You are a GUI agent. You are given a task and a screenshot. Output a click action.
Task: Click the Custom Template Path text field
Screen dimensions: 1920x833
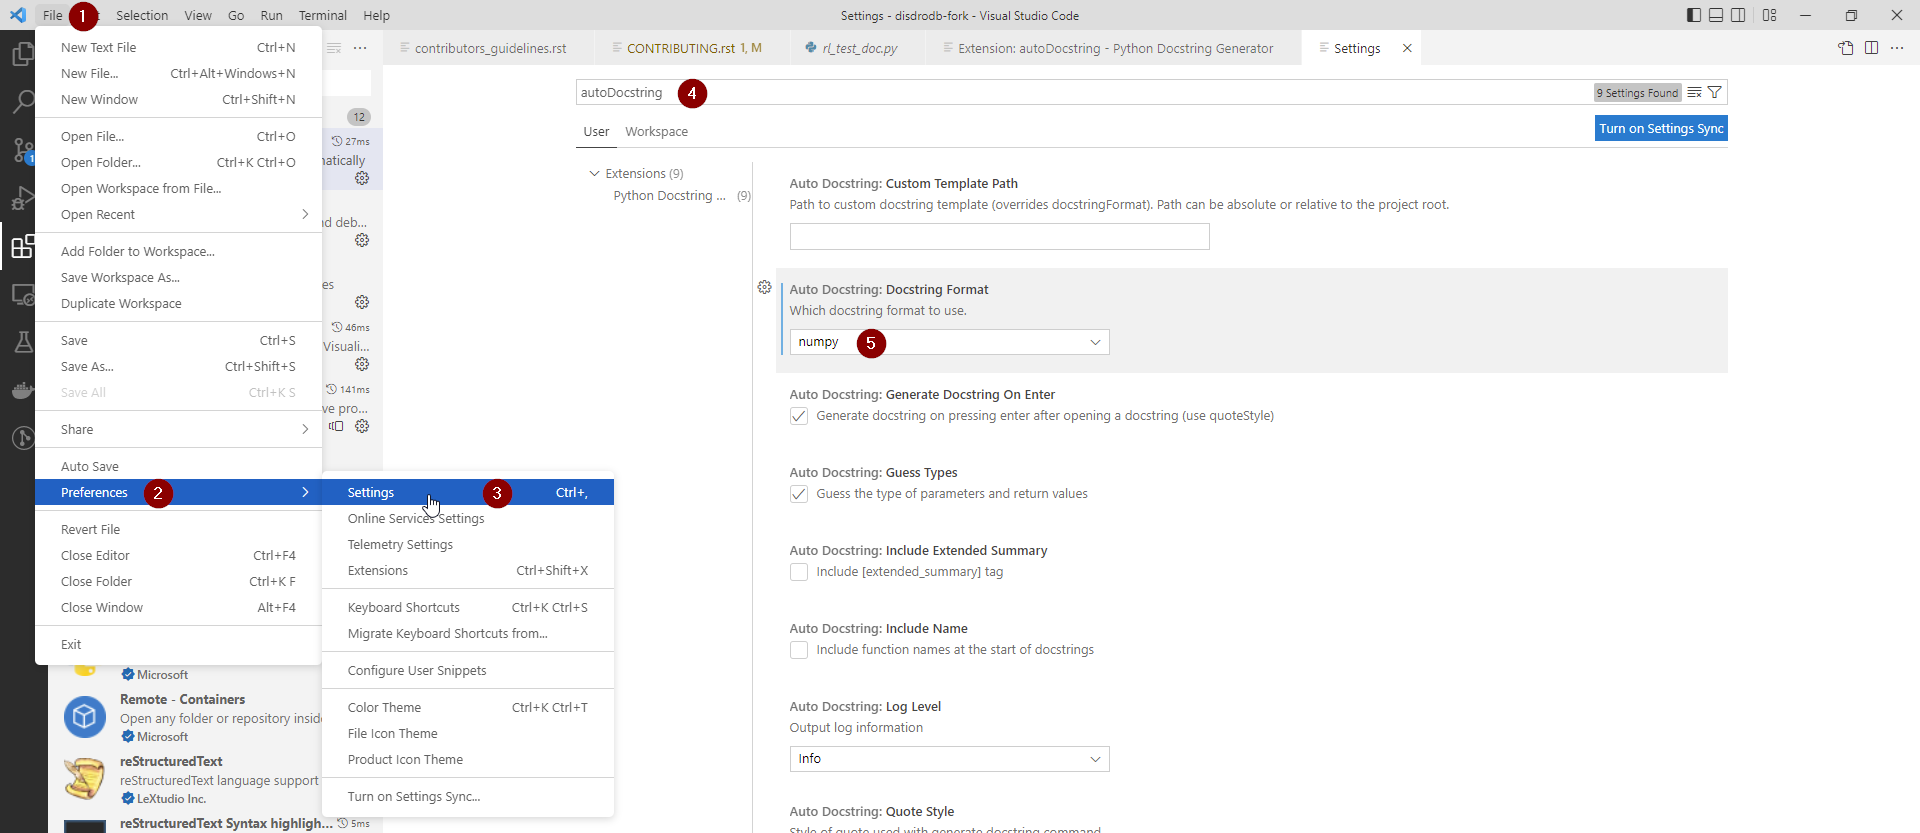[x=999, y=237]
